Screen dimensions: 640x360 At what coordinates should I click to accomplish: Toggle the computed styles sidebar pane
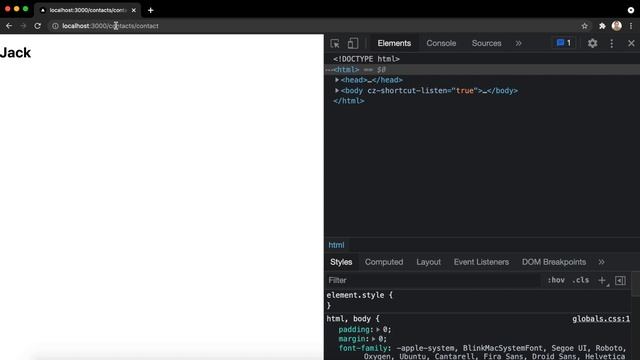[x=620, y=280]
